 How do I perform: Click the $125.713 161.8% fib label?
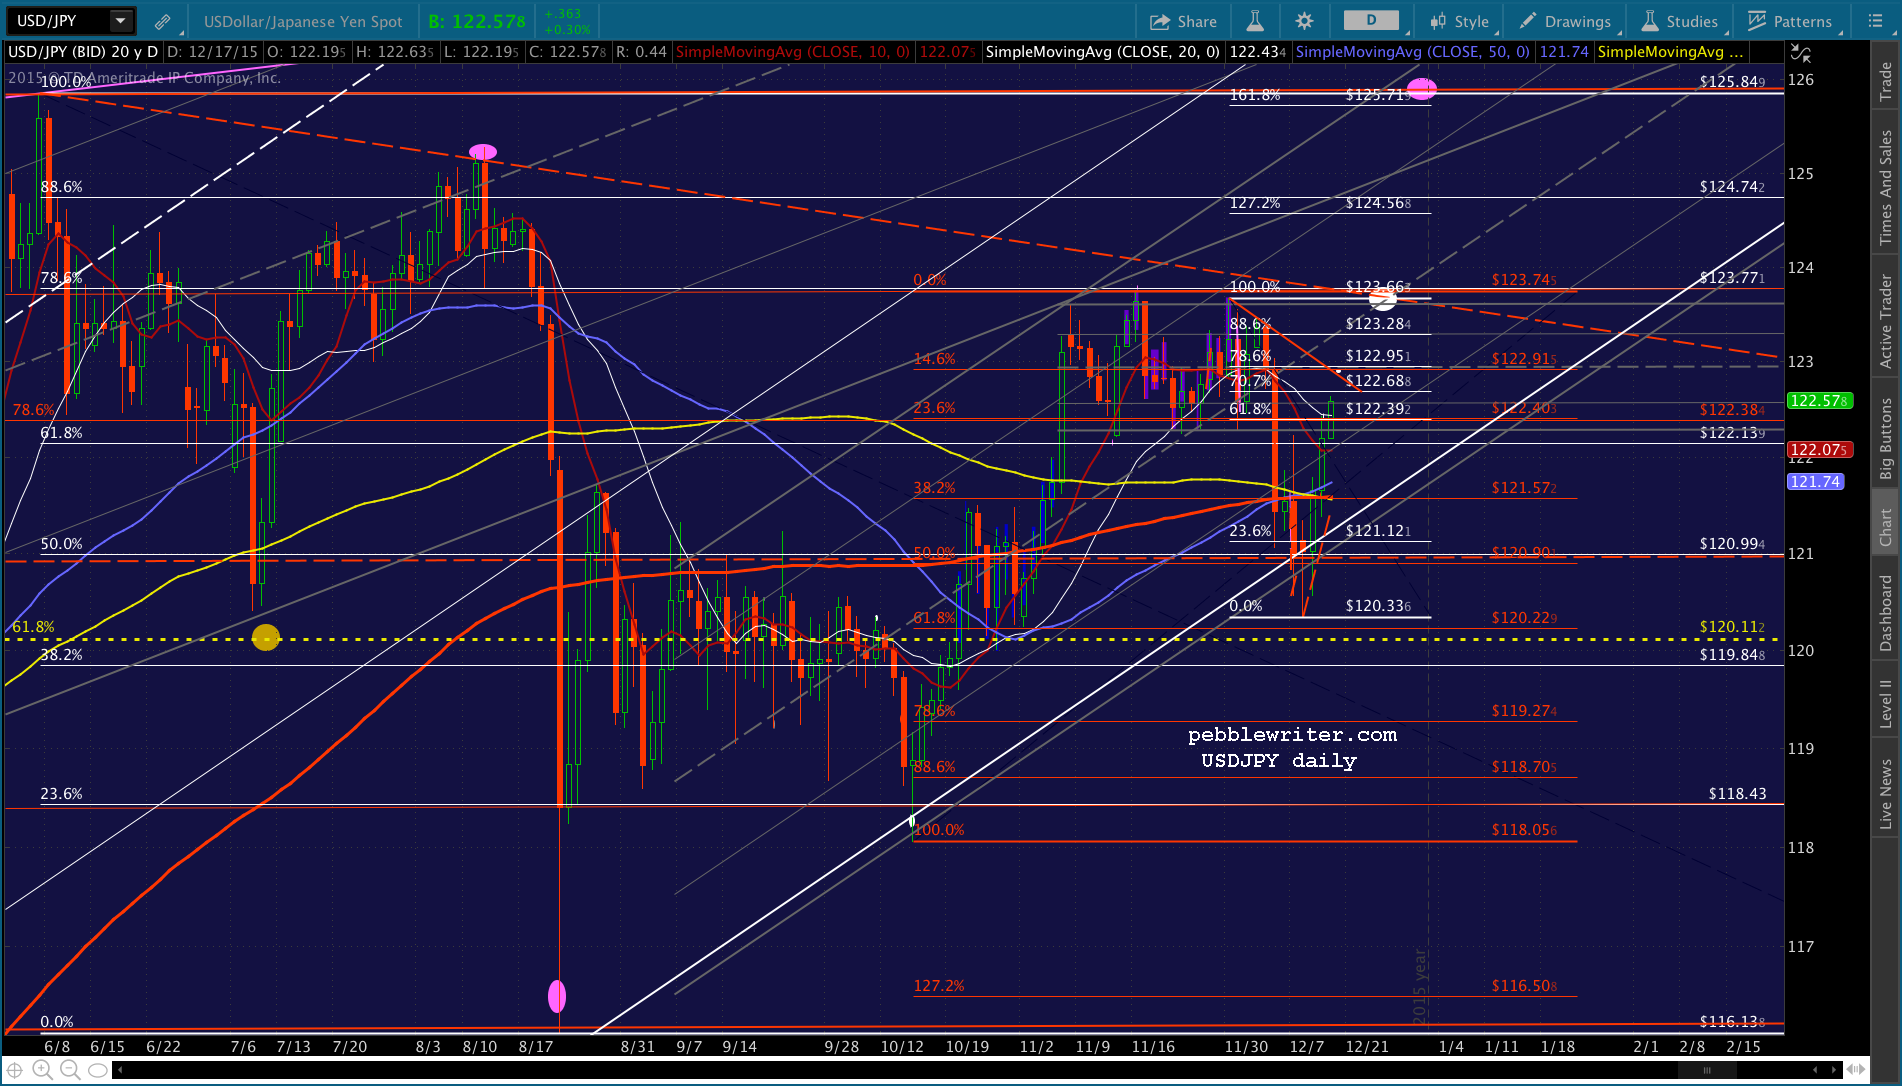coord(1378,95)
